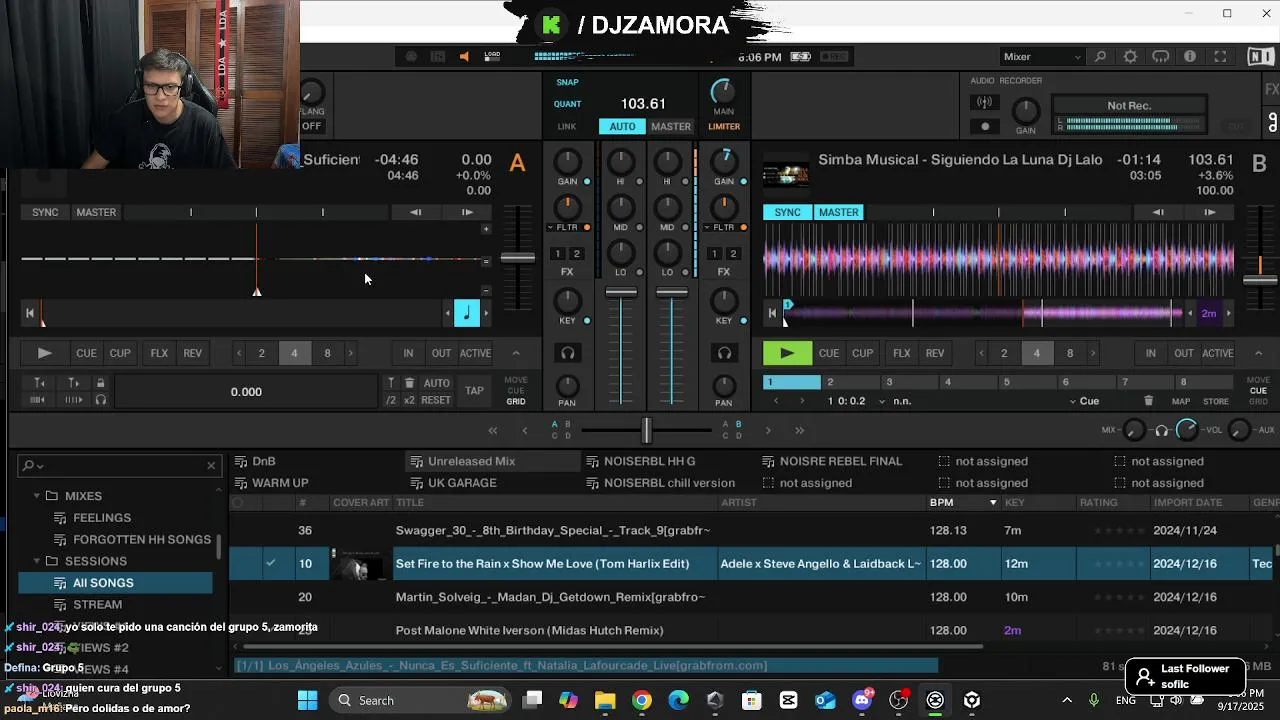1280x720 pixels.
Task: Click the Native Instruments logo
Action: click(x=1259, y=57)
